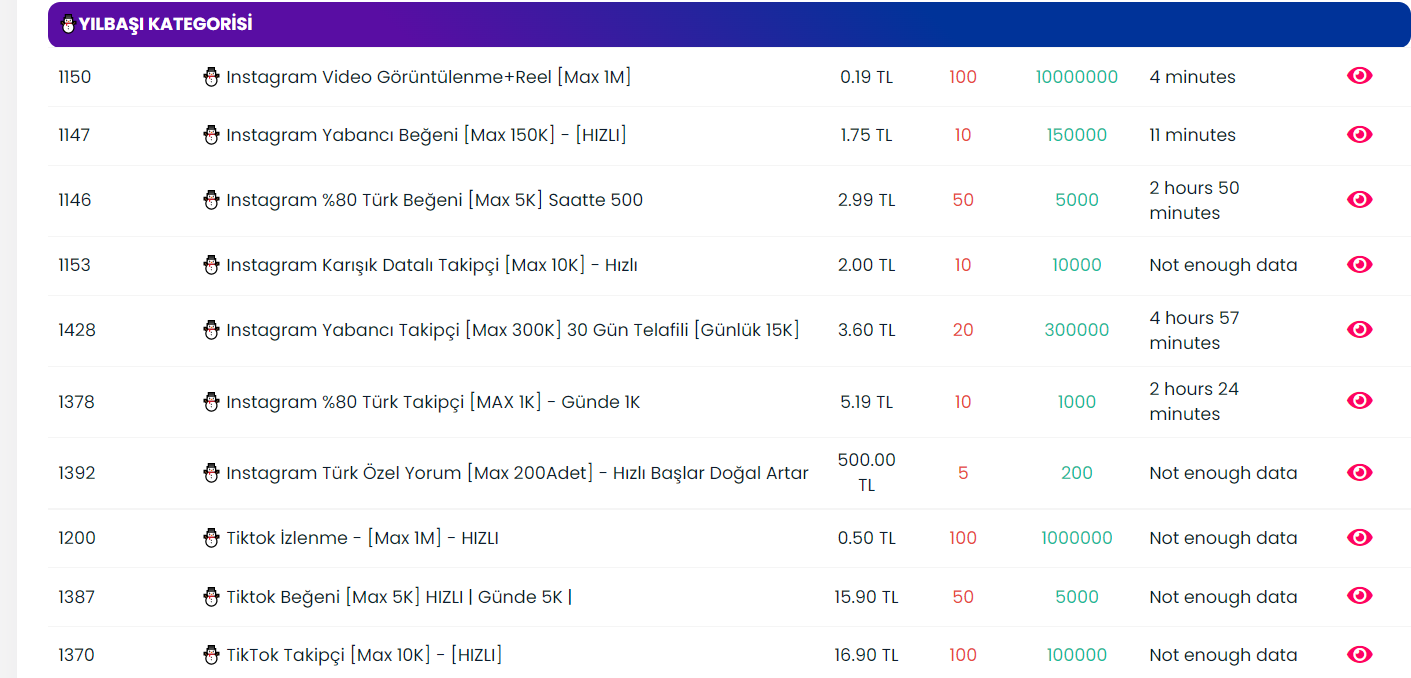Click Tiktok İzlenme - [Max 1M] - HIZLI
Image resolution: width=1411 pixels, height=678 pixels.
(362, 538)
